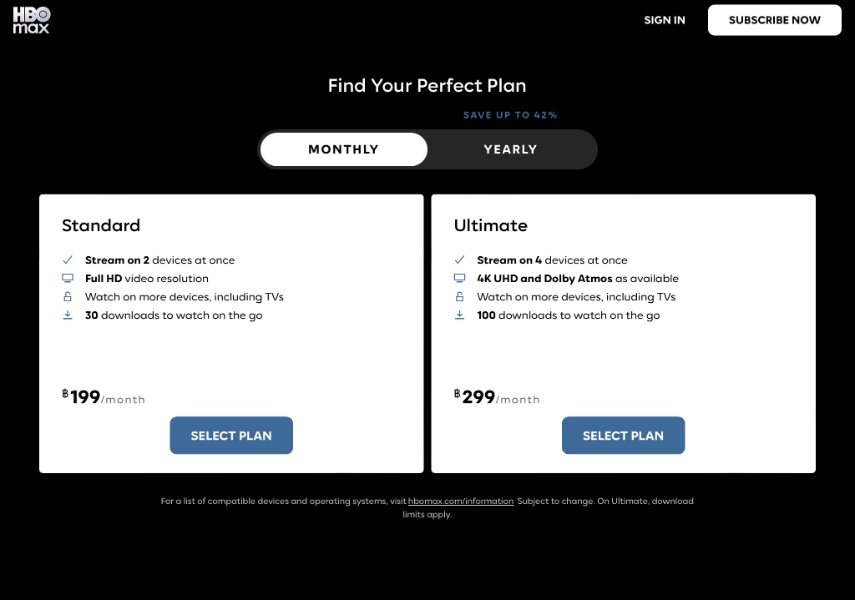The width and height of the screenshot is (855, 600).
Task: Select Plan for the Ultimate tier
Action: [x=623, y=435]
